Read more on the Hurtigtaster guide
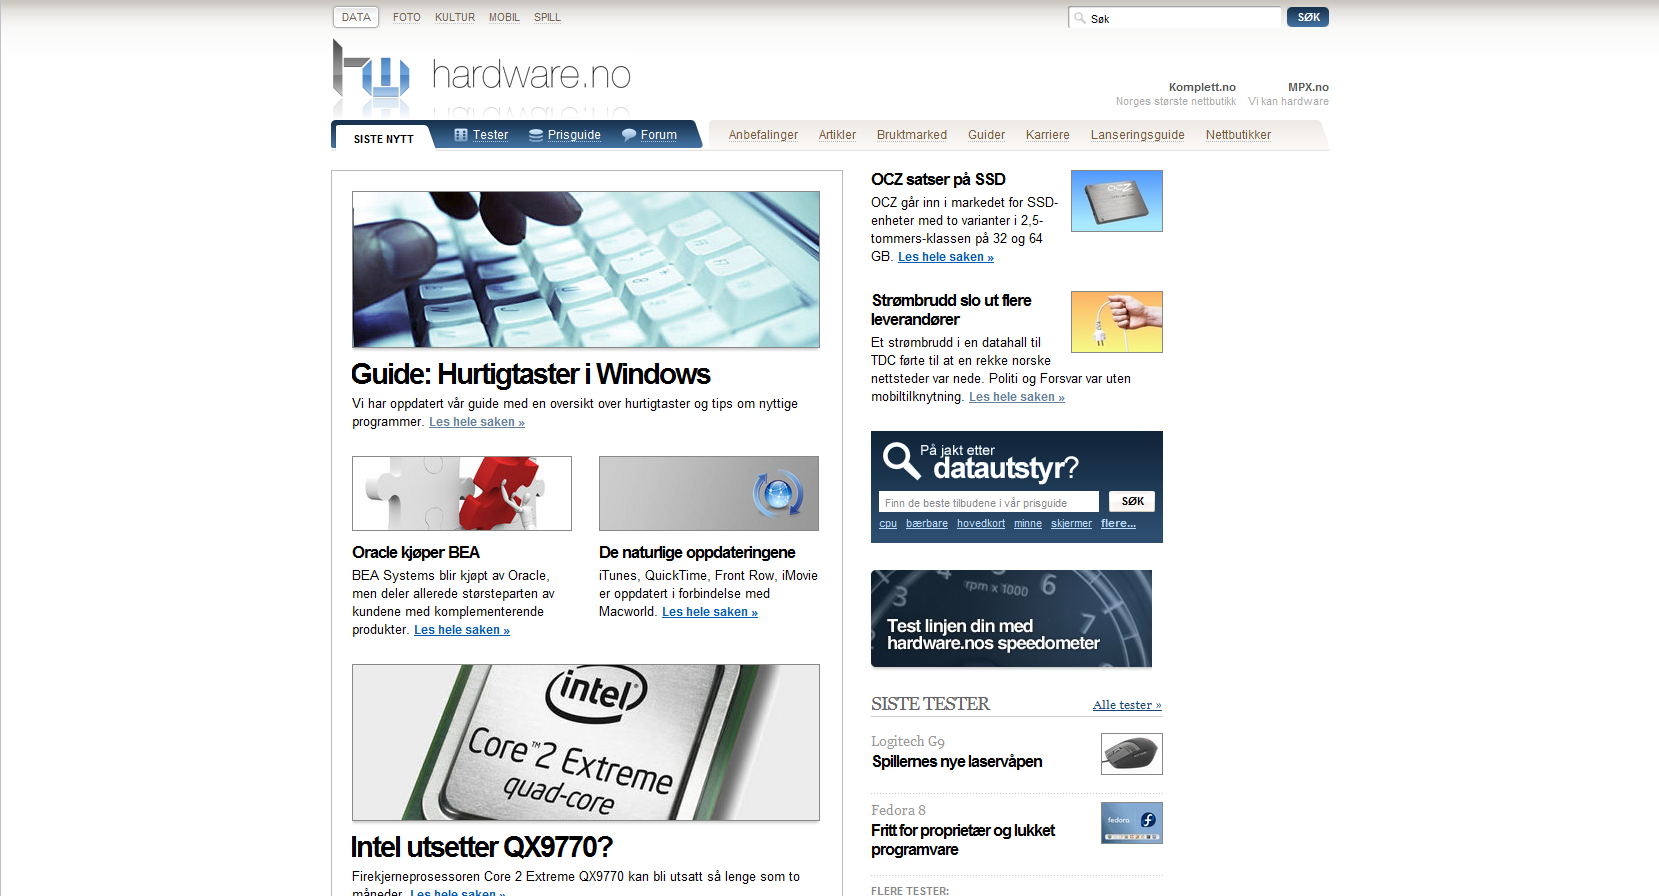 (x=477, y=422)
